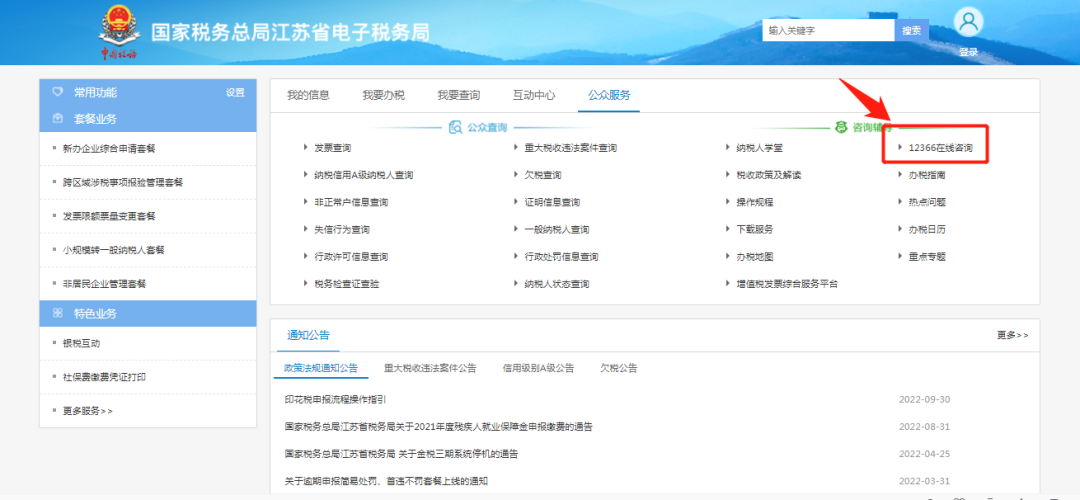Open 税务检查证查验
1080x500 pixels.
pyautogui.click(x=346, y=284)
